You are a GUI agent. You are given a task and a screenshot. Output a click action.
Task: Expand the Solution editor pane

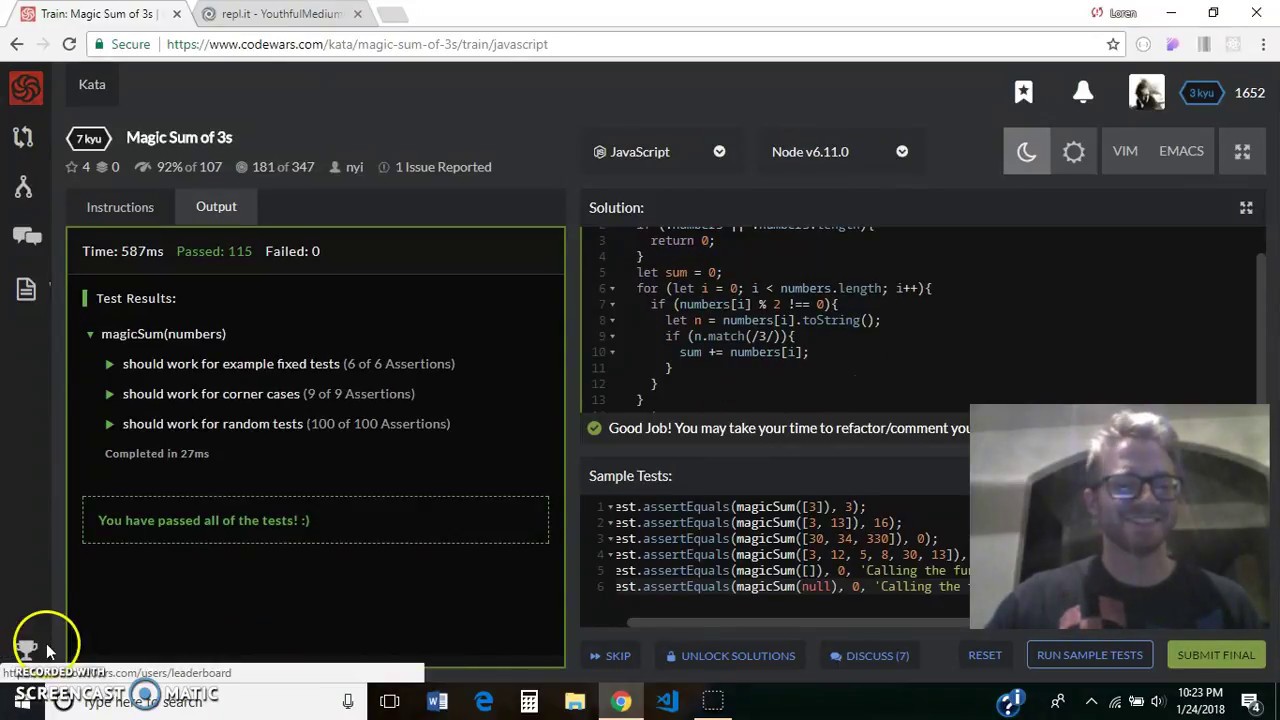point(1246,208)
